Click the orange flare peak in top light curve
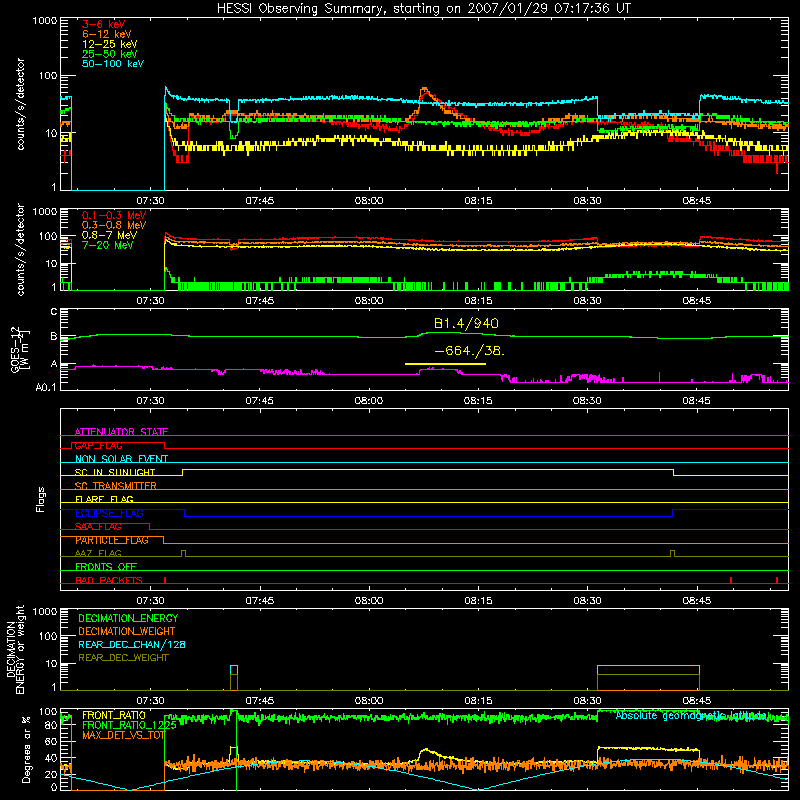 [x=424, y=90]
